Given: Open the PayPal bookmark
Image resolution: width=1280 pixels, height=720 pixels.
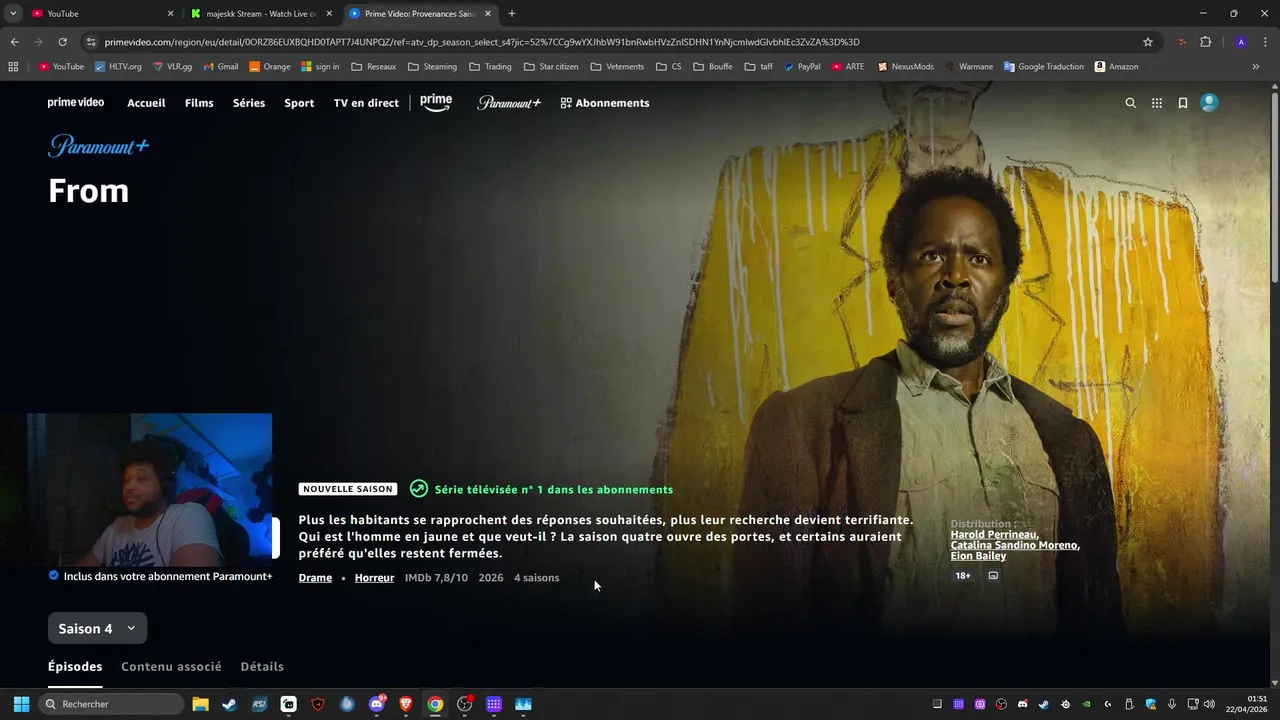Looking at the screenshot, I should (x=802, y=67).
